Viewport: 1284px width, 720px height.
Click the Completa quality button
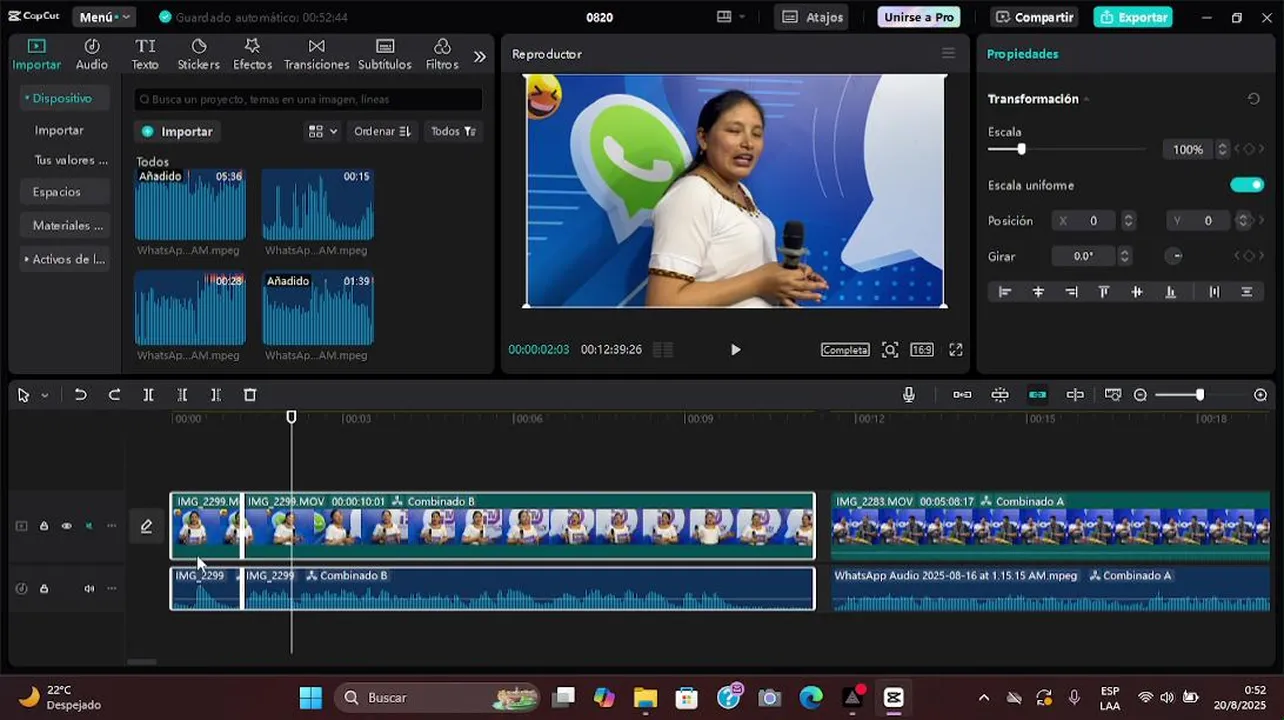click(845, 350)
